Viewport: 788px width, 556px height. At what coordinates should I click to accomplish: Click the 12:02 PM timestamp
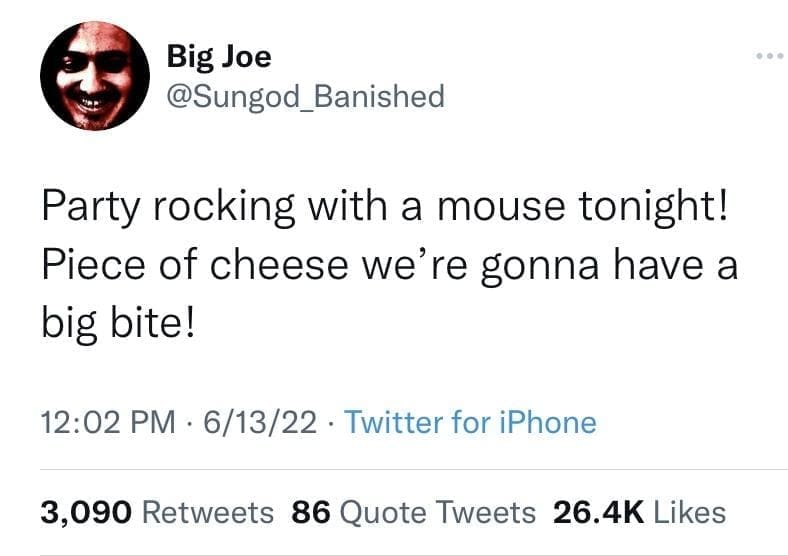pos(108,422)
